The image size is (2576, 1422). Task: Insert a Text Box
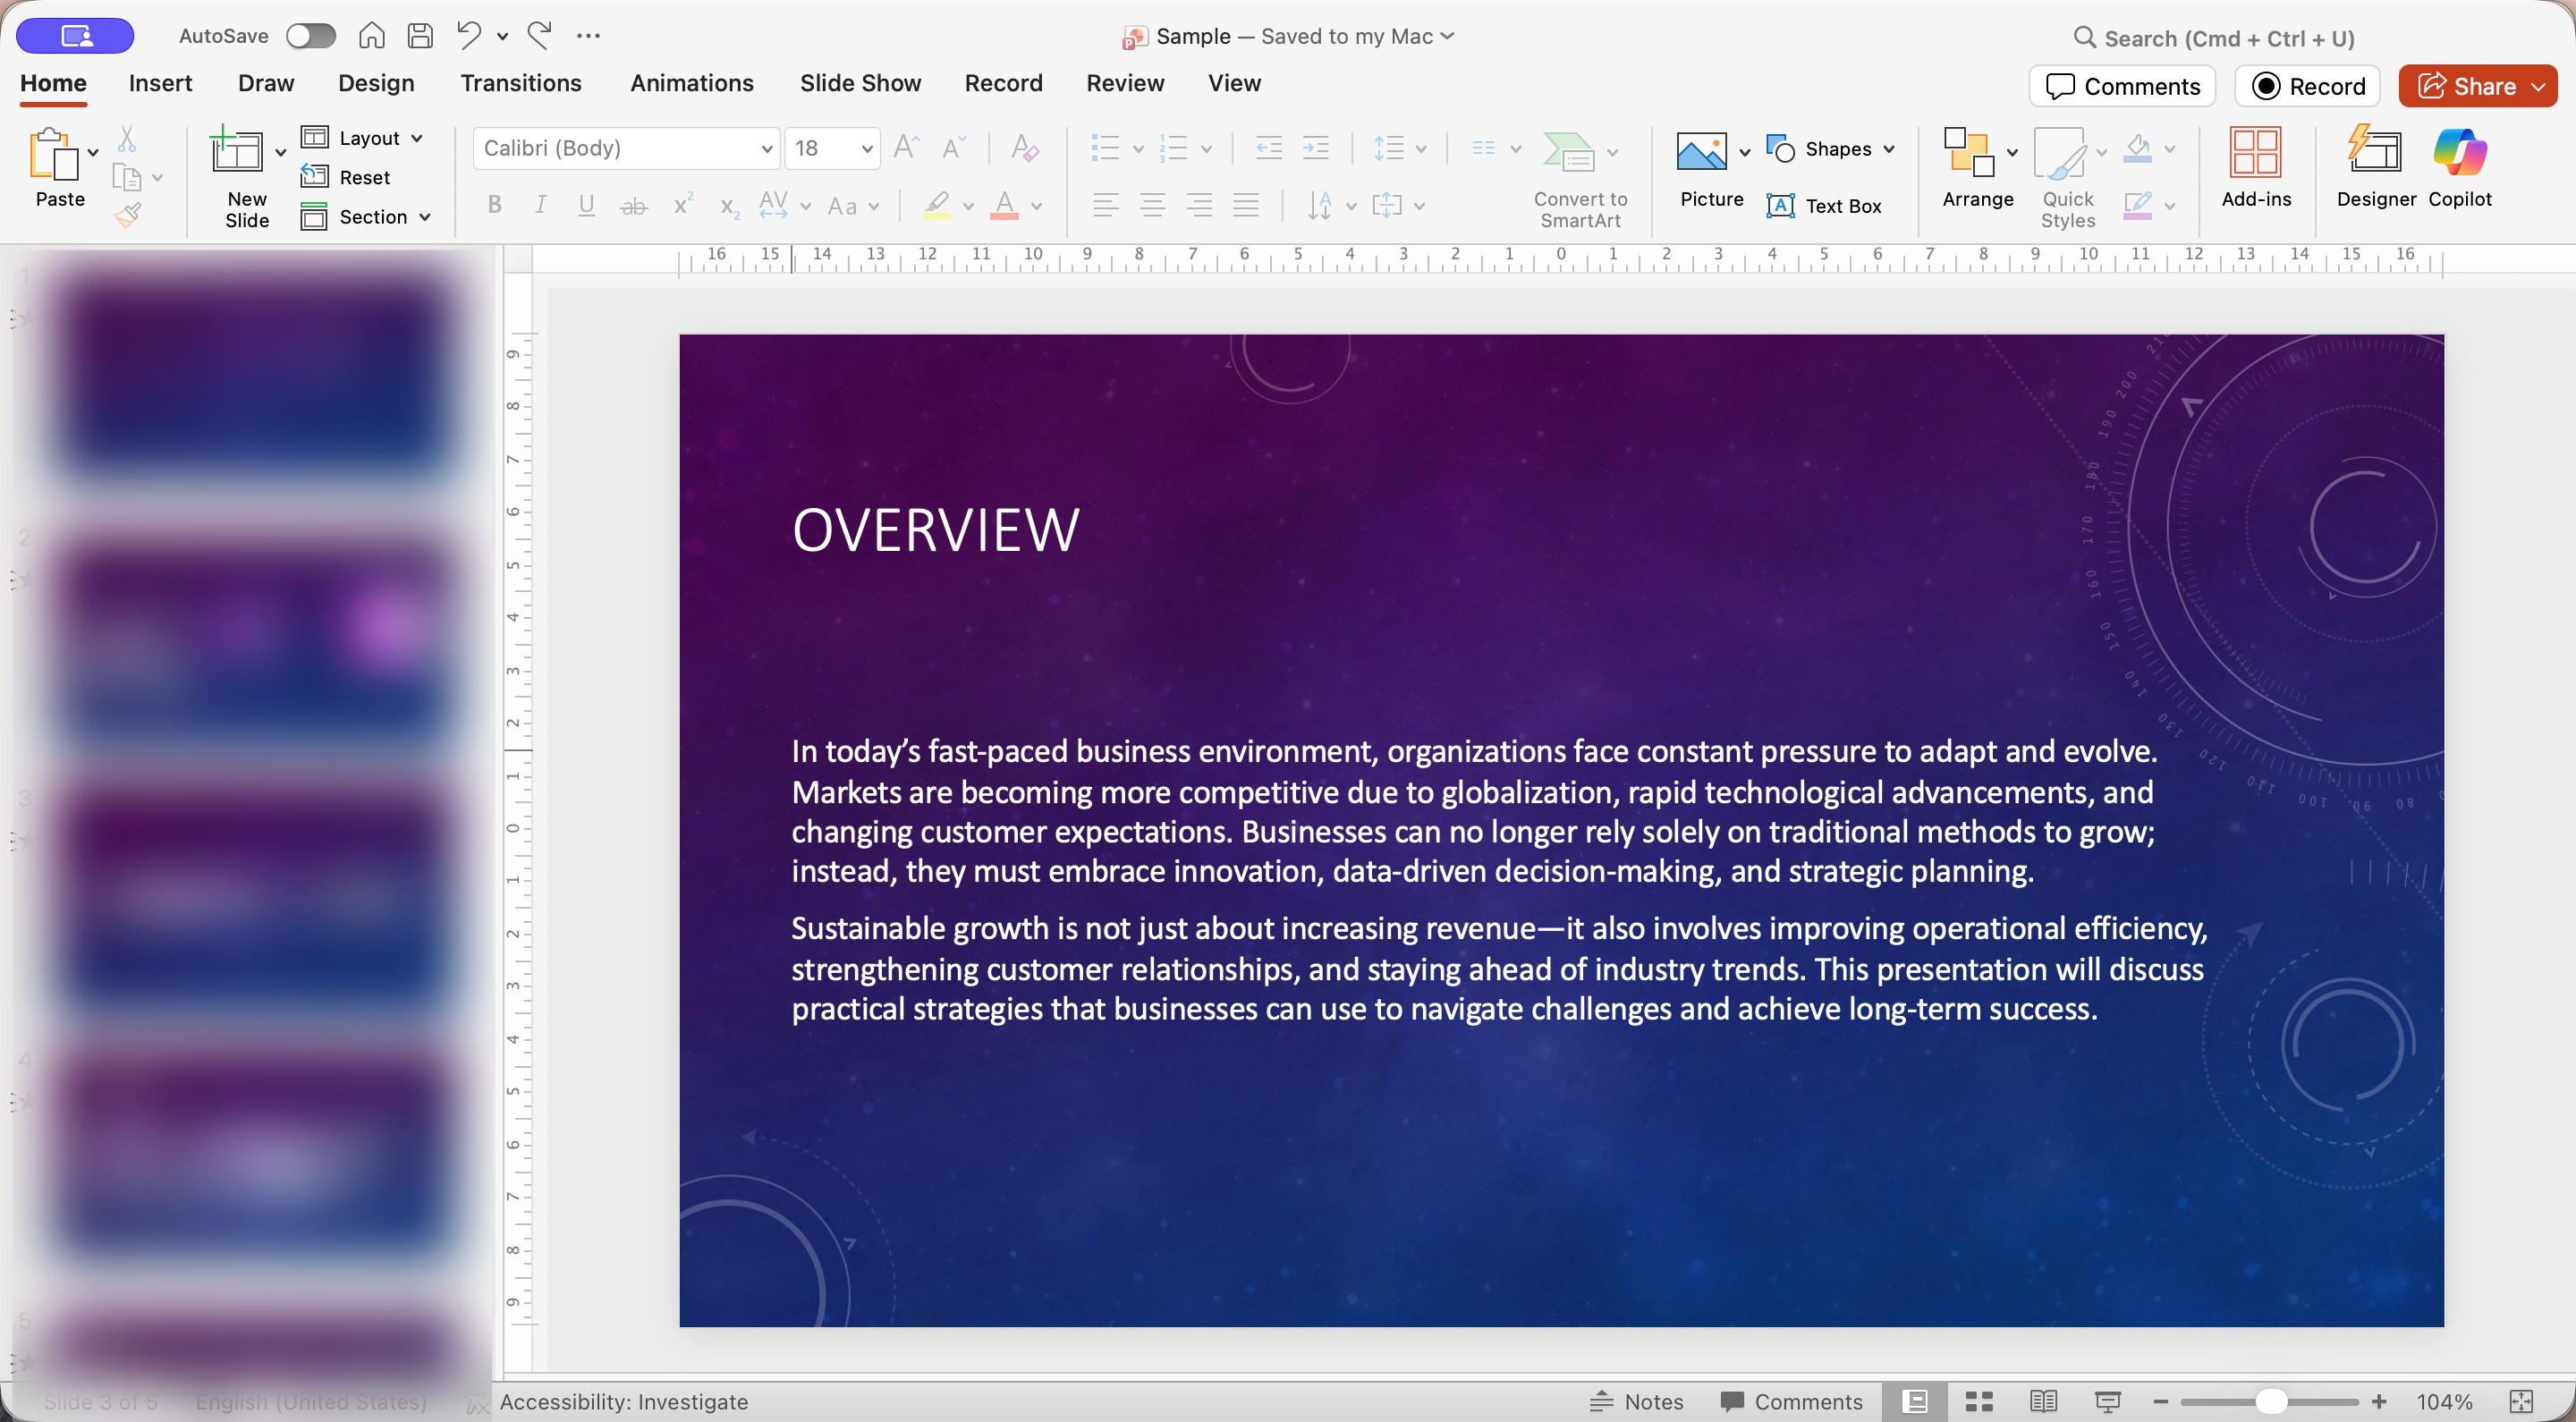pos(1824,206)
